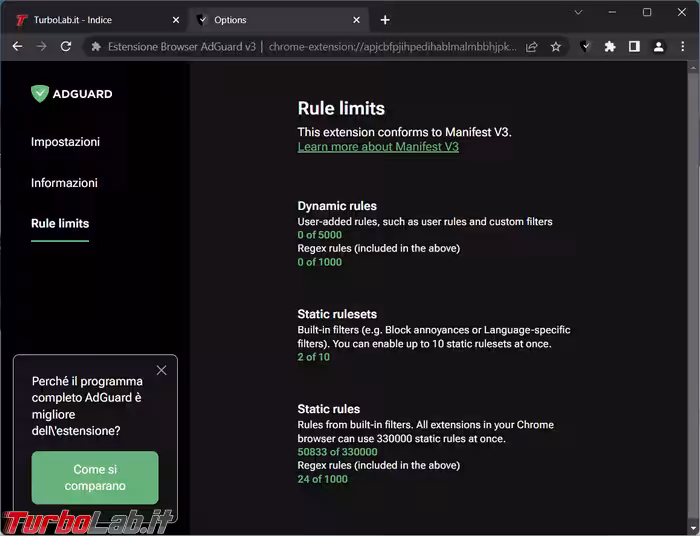Click the '0 of 1000' regex value
700x536 pixels.
click(320, 262)
